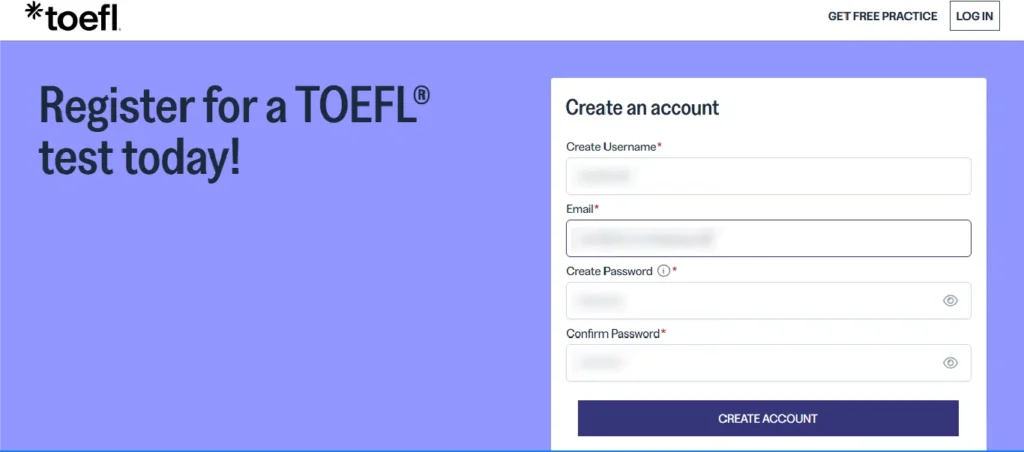The image size is (1024, 452).
Task: Toggle visibility eye in Confirm Password field
Action: pos(950,363)
